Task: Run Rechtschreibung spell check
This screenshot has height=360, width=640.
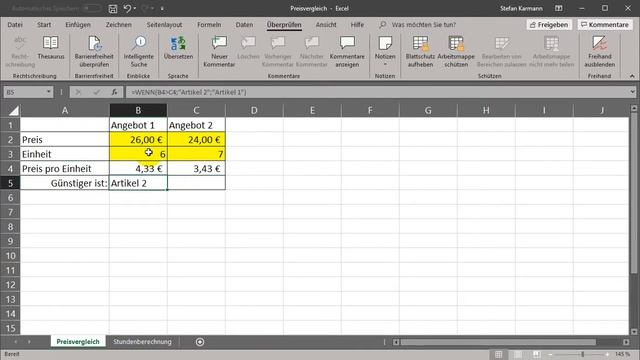Action: [20, 51]
